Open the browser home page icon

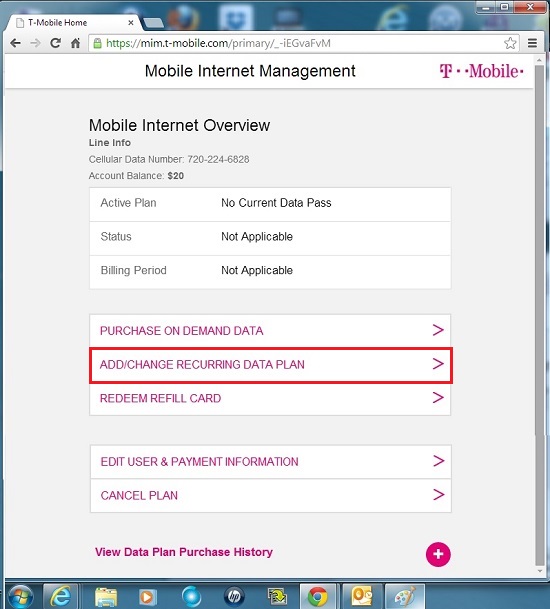75,43
